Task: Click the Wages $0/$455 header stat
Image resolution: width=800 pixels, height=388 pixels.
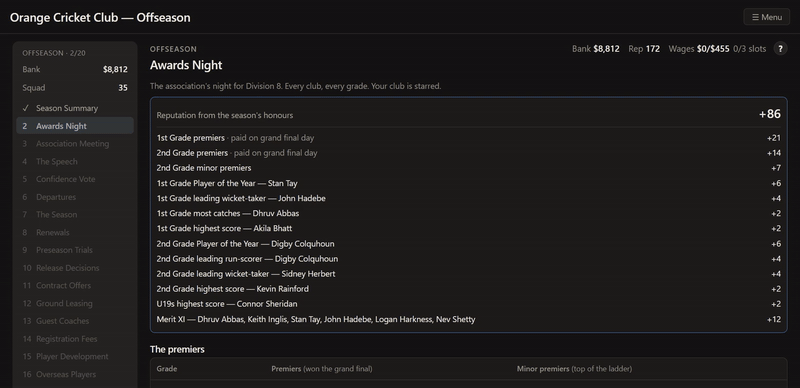Action: tap(699, 49)
